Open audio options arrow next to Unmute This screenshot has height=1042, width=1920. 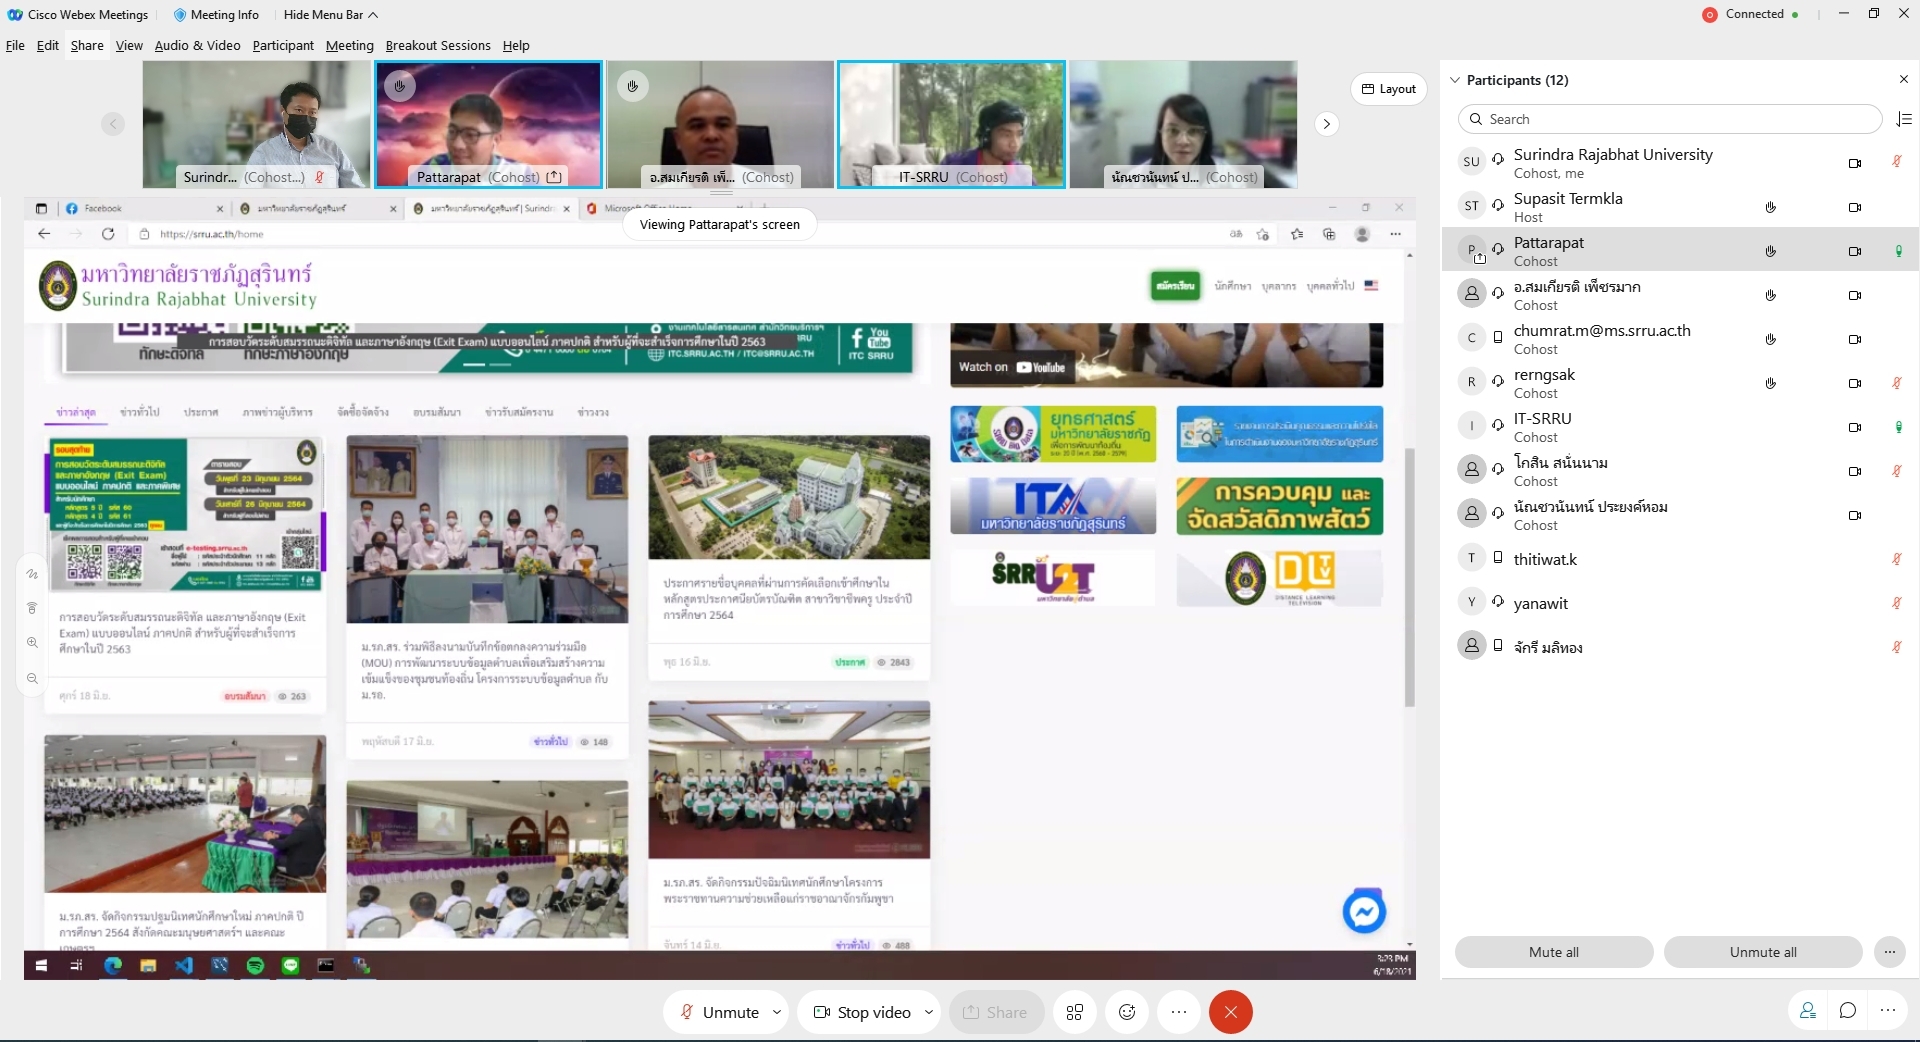[x=777, y=1012]
